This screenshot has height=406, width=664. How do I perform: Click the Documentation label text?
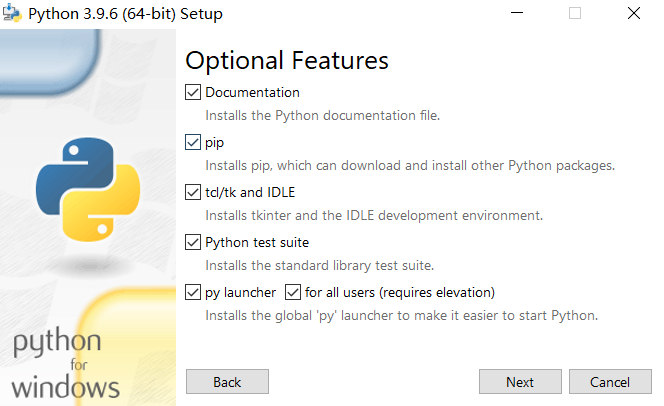252,92
